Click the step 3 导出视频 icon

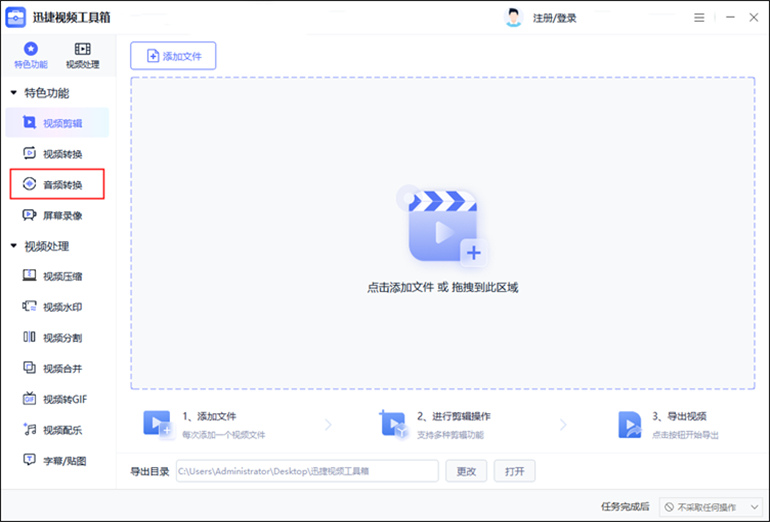coord(630,424)
